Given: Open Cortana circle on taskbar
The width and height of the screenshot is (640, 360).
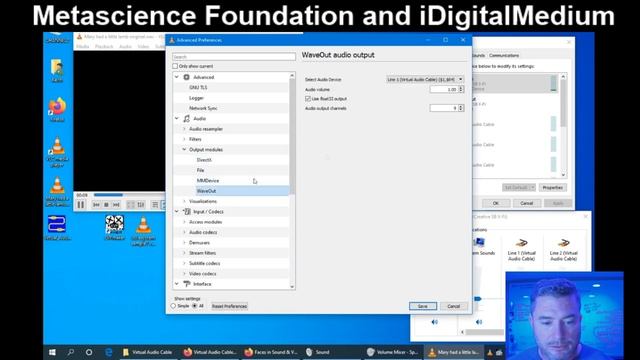Looking at the screenshot, I should [89, 352].
